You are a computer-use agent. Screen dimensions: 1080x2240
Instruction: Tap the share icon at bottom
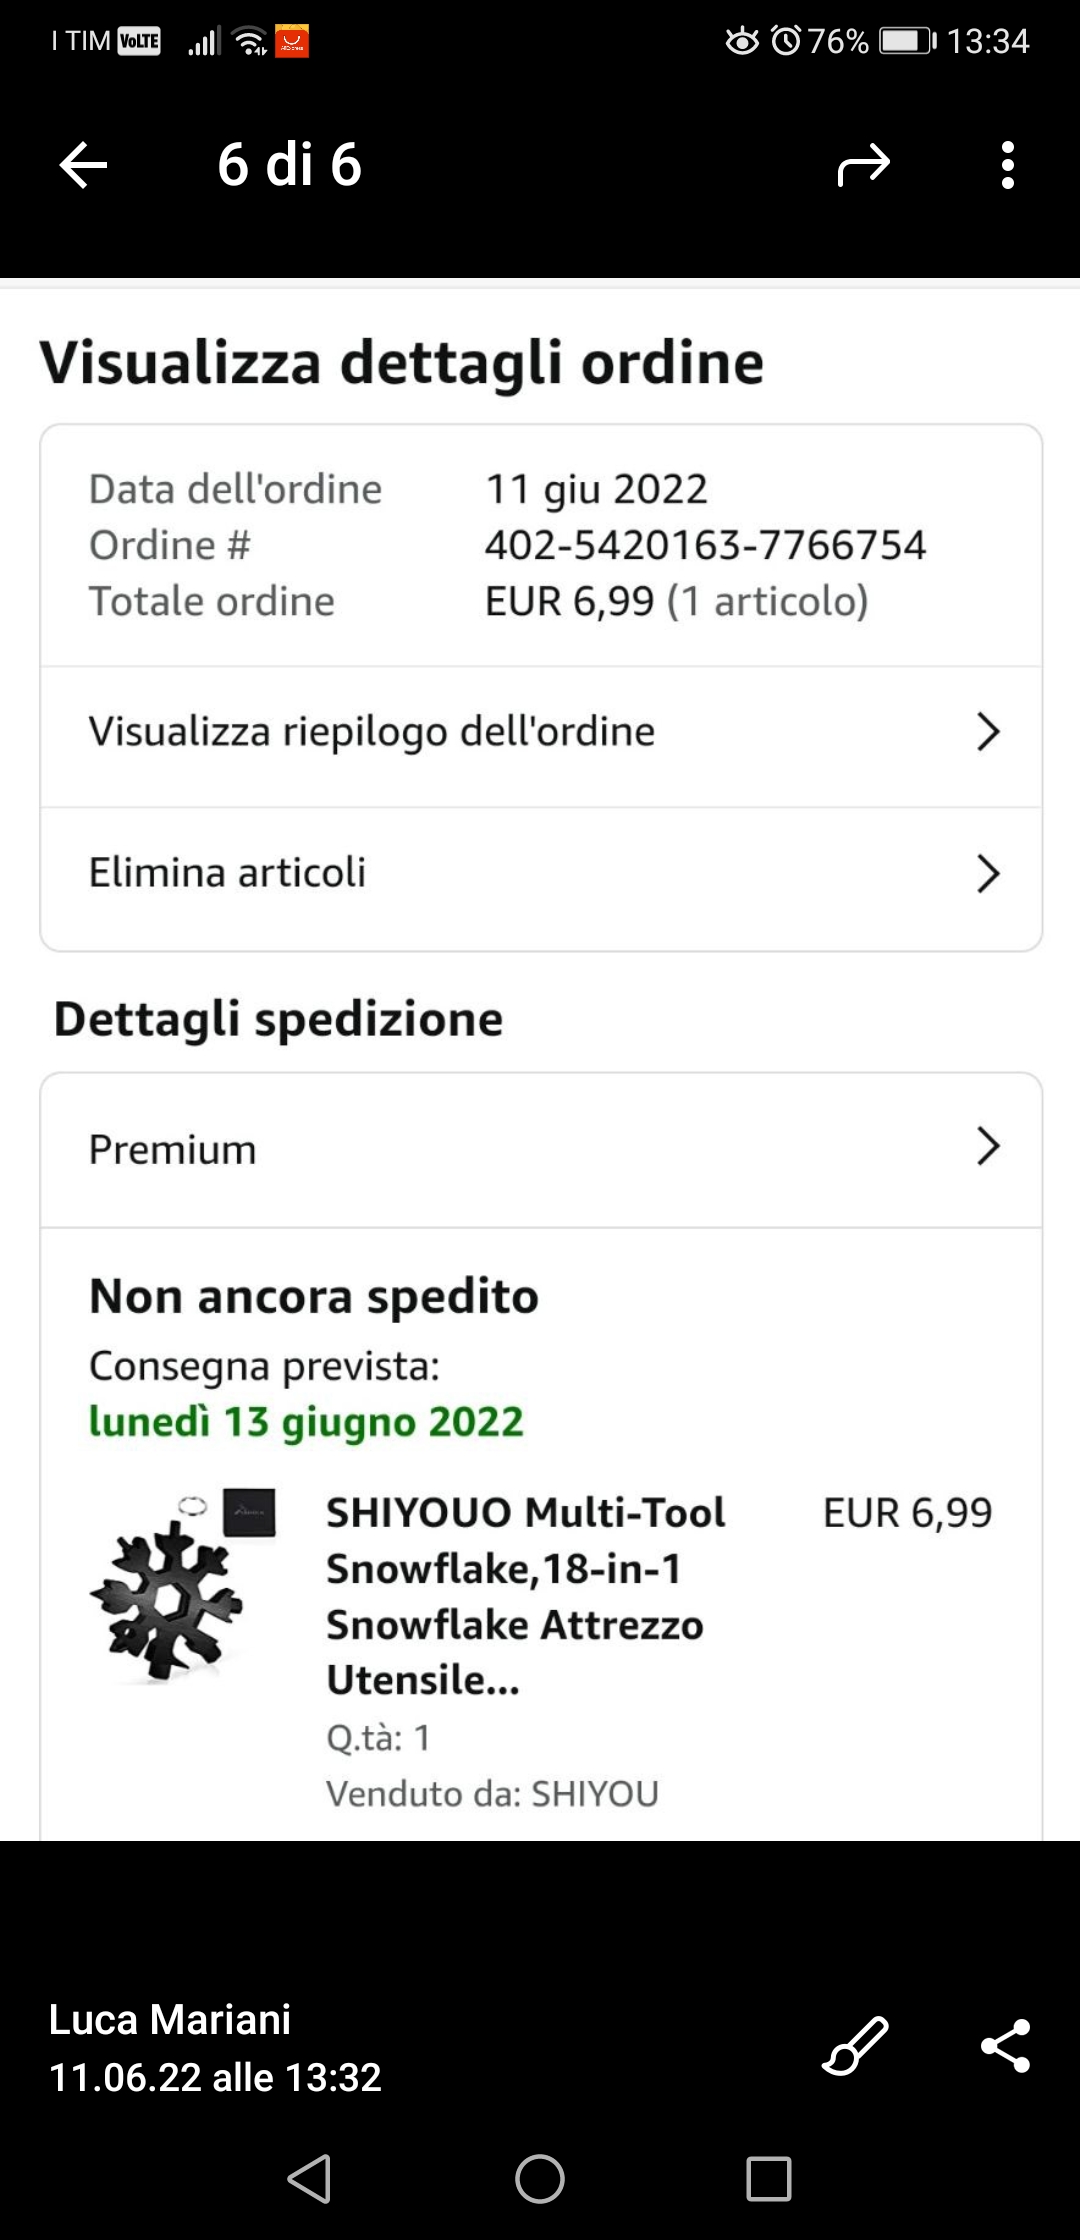pyautogui.click(x=1005, y=2045)
